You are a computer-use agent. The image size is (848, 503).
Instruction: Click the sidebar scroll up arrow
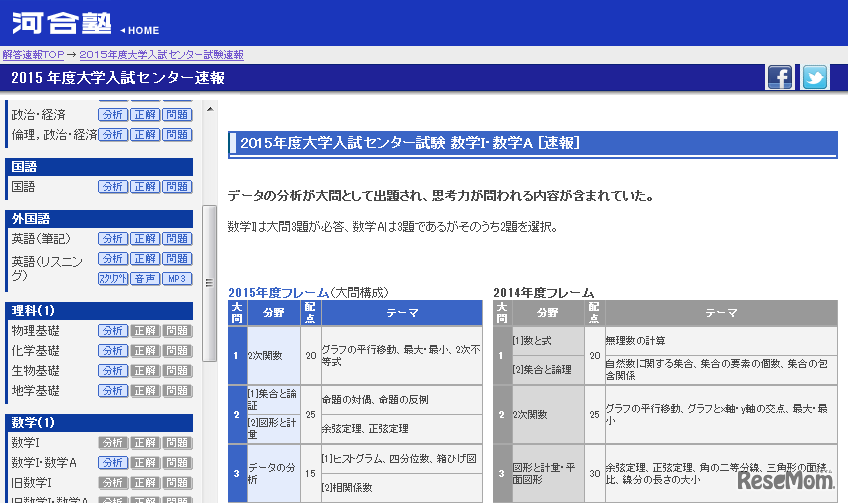point(209,108)
